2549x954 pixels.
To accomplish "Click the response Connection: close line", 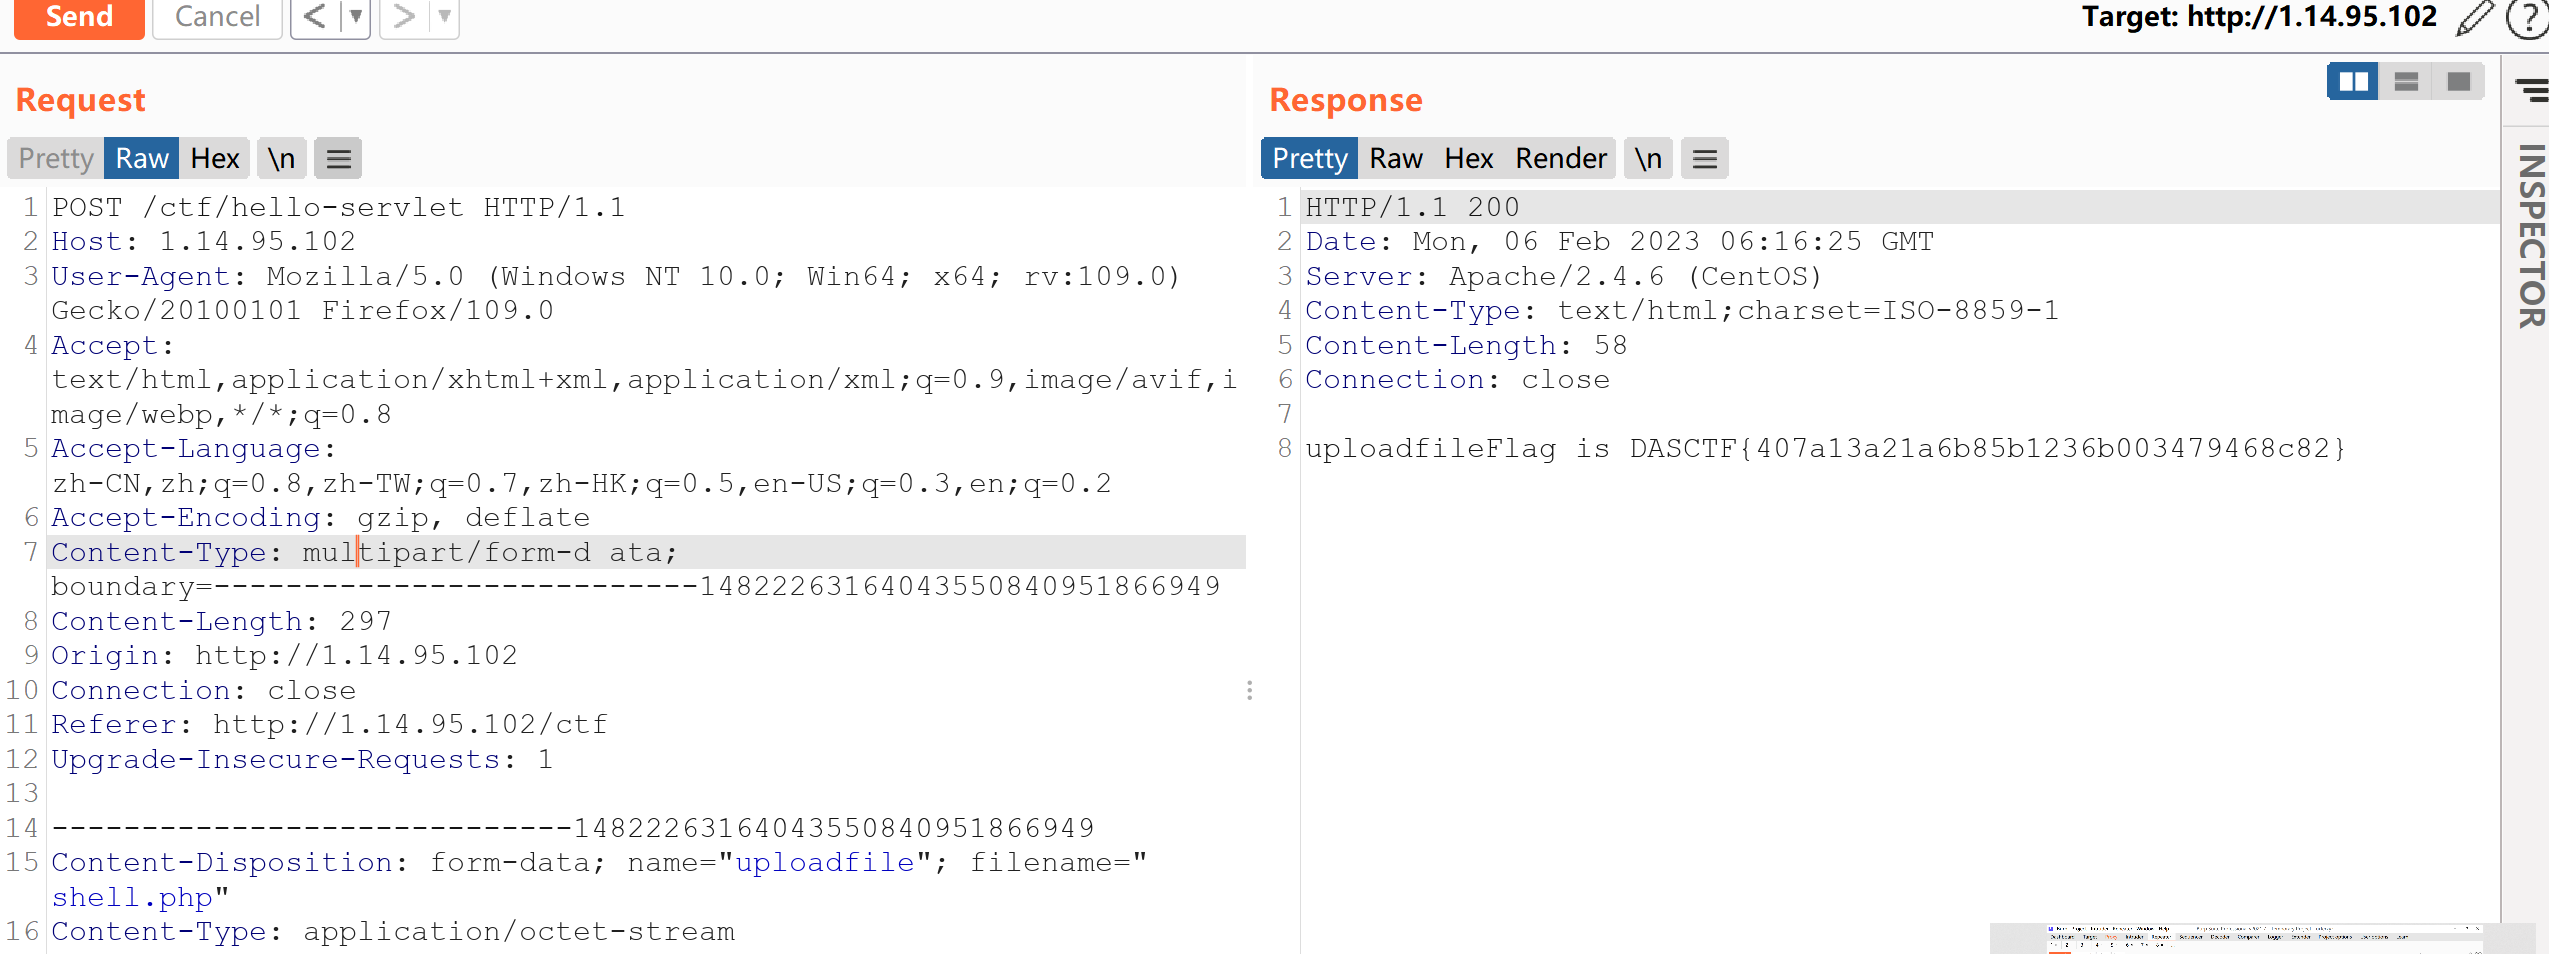I will (x=1457, y=379).
